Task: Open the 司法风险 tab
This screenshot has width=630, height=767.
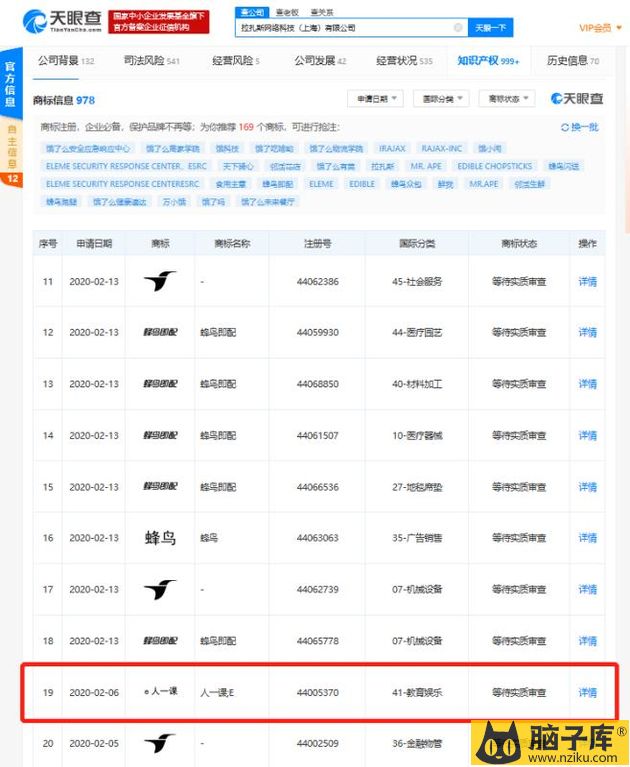Action: click(151, 61)
